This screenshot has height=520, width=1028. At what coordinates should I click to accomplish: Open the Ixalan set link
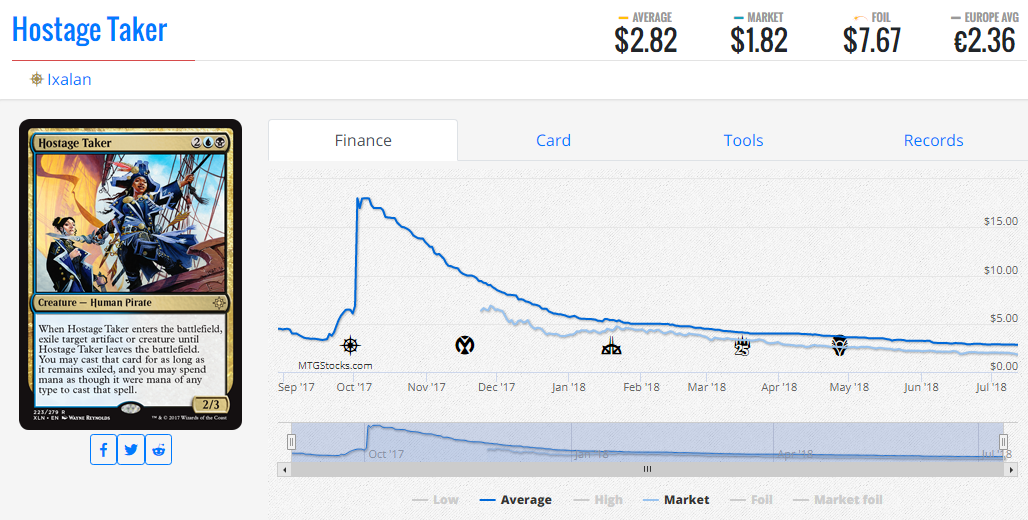[x=69, y=79]
